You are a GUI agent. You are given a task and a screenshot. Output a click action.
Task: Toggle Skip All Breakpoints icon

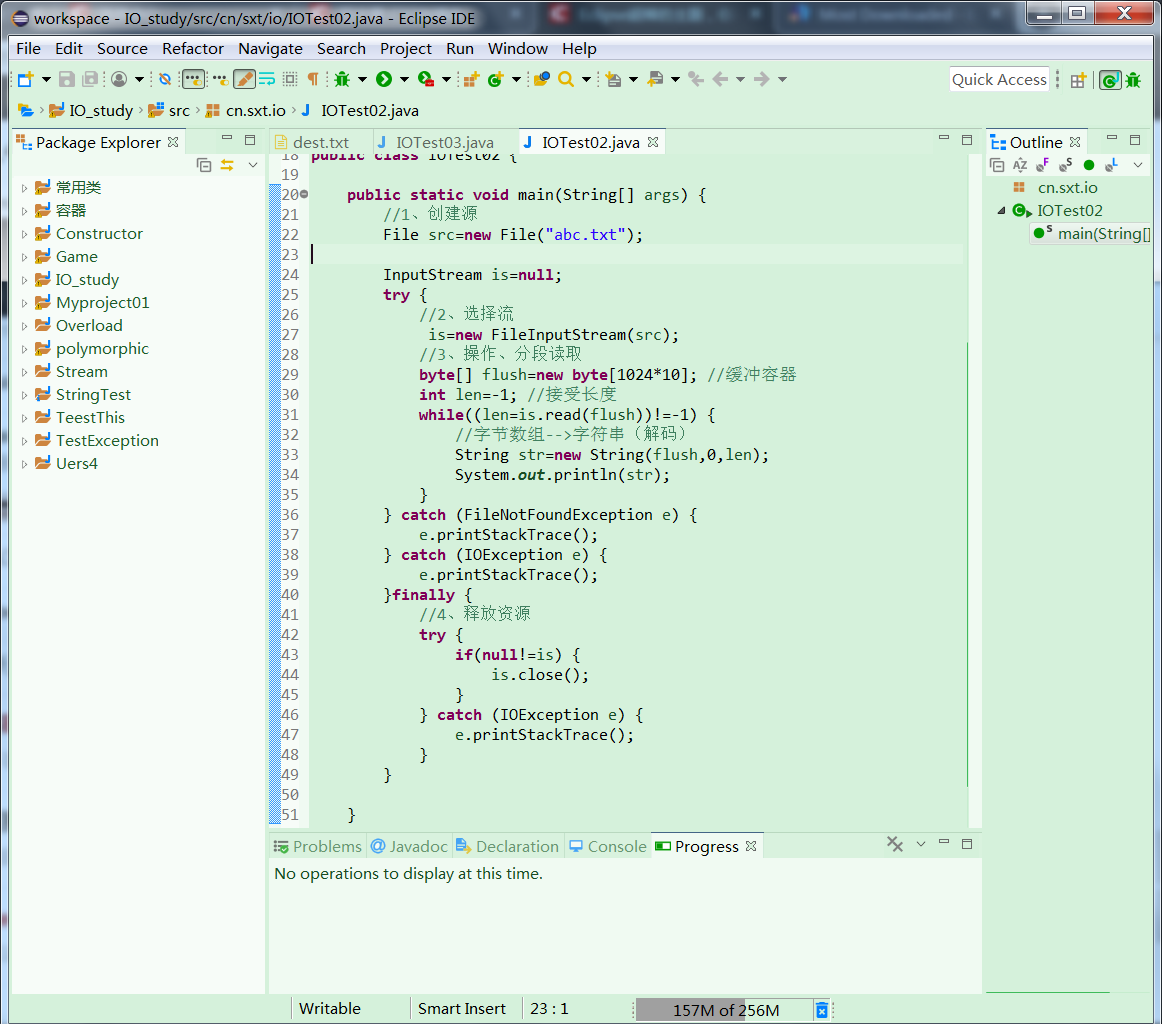pyautogui.click(x=164, y=78)
